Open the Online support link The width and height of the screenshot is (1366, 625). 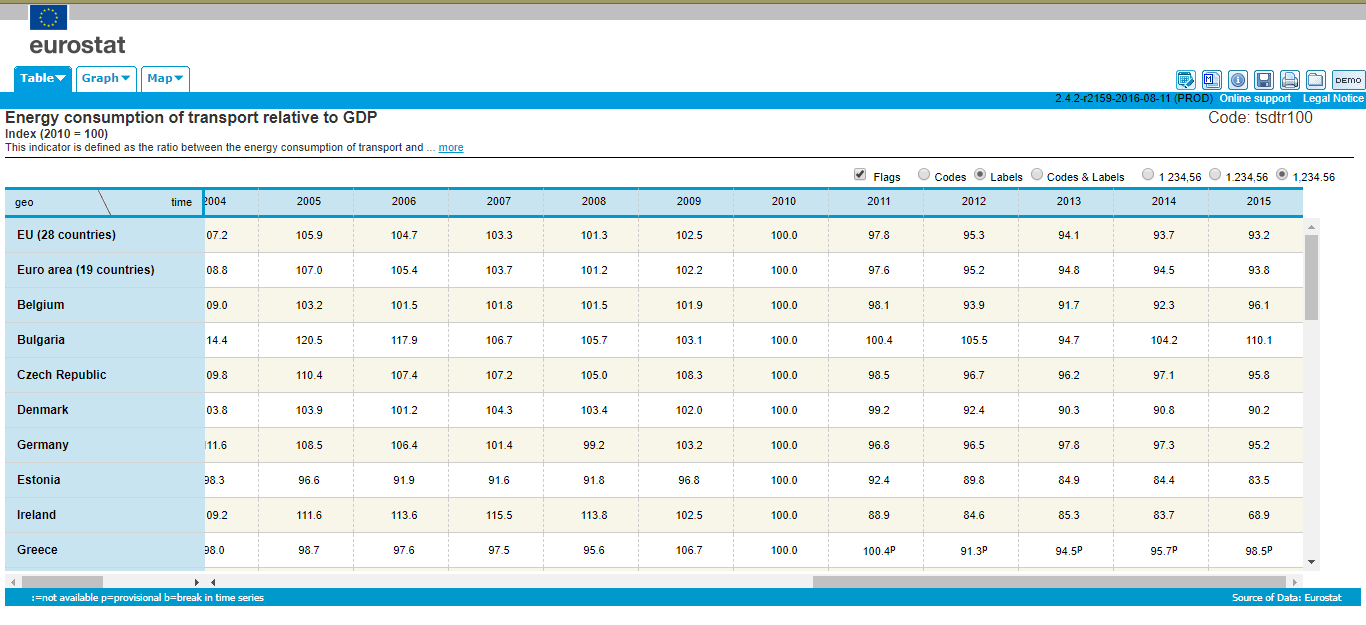tap(1255, 99)
